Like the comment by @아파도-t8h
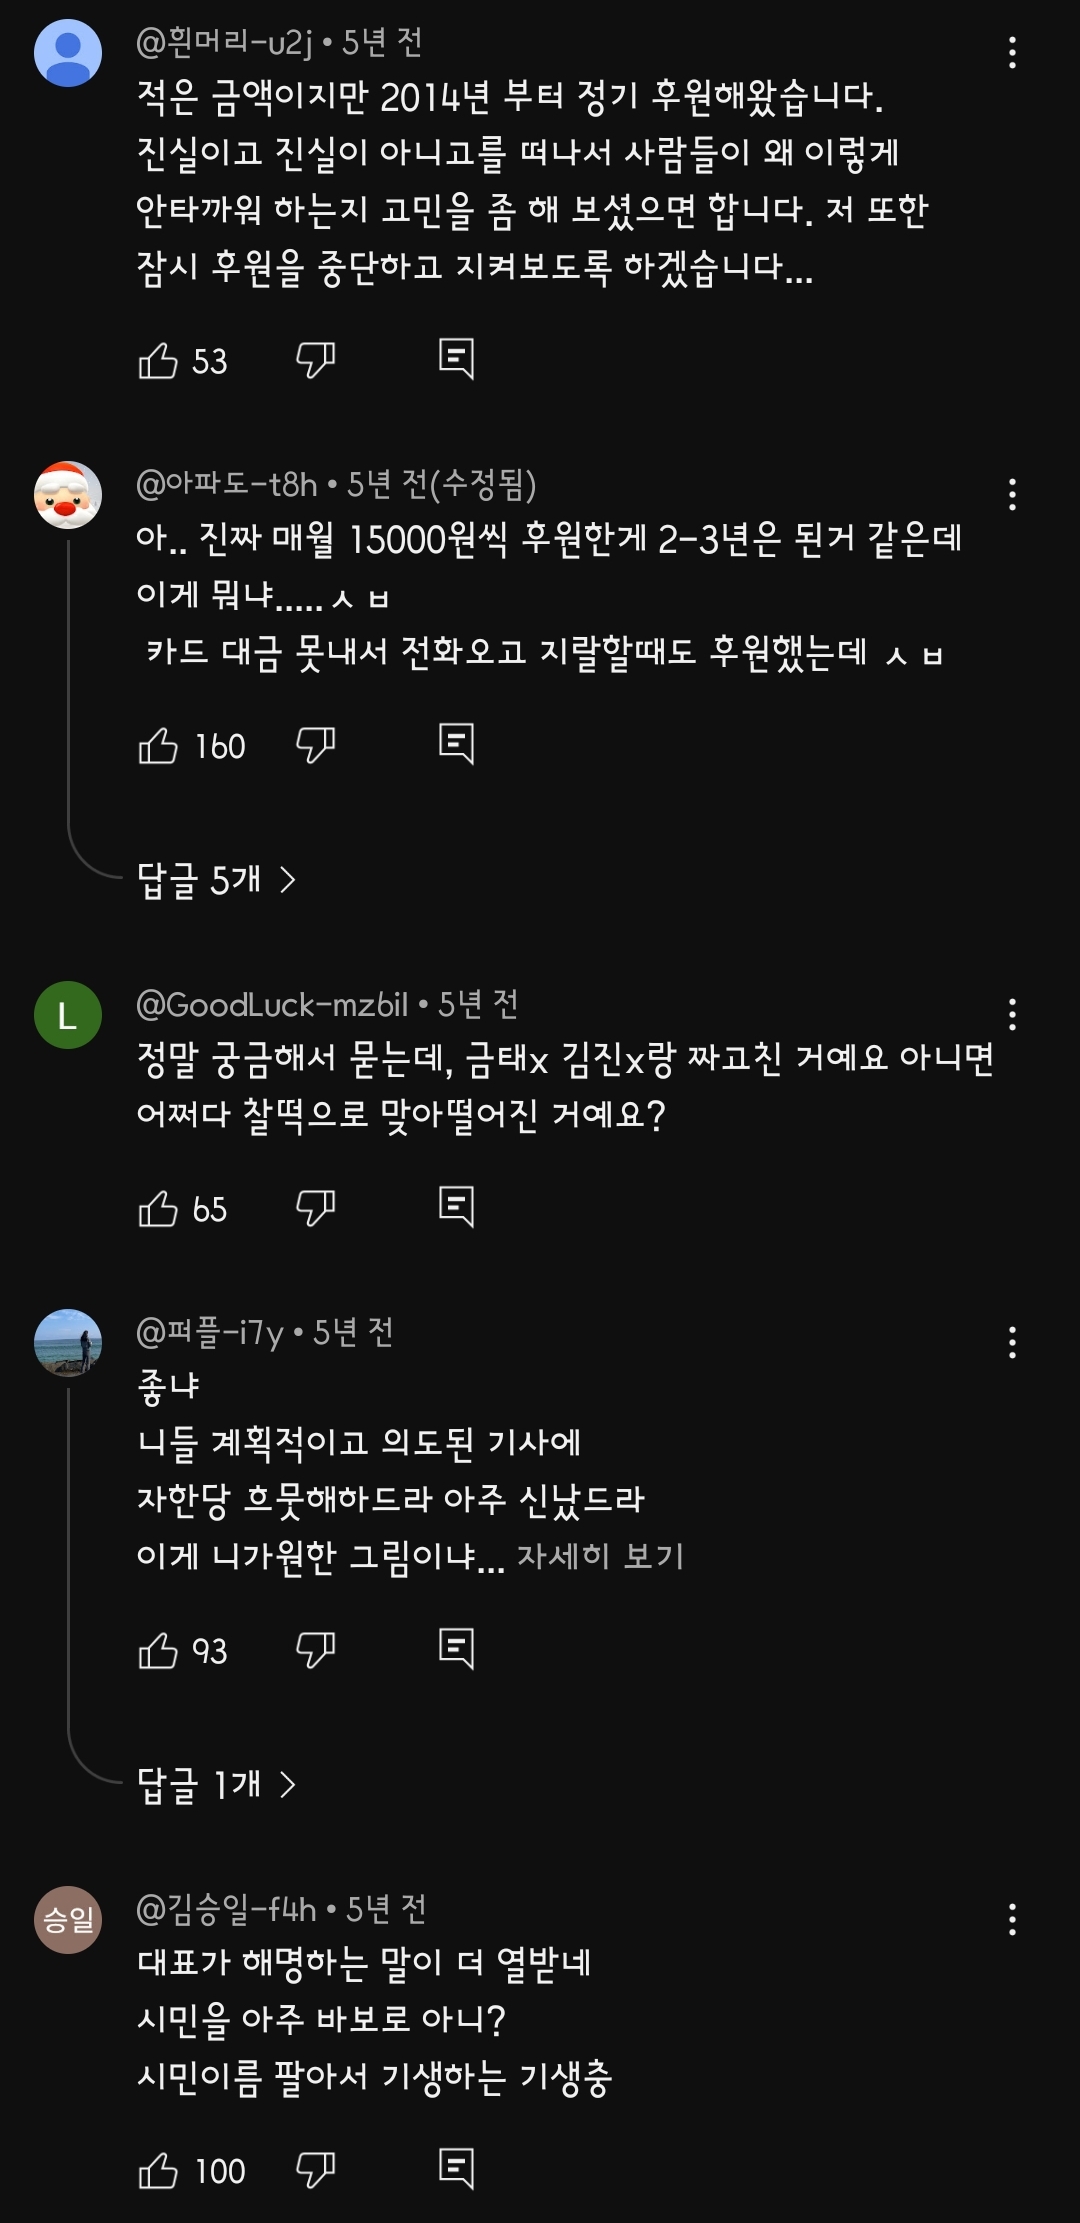1080x2223 pixels. click(158, 746)
